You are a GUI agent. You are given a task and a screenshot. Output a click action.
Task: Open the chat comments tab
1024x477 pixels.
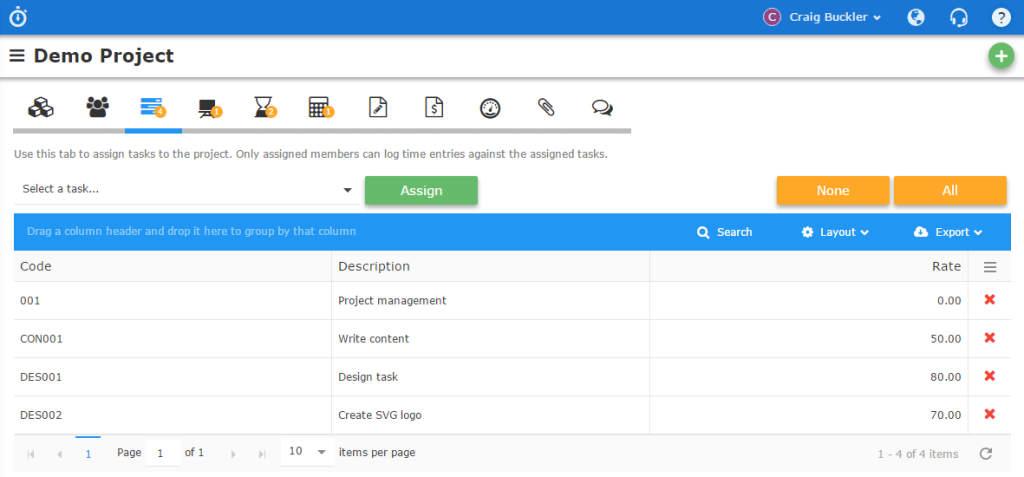[x=602, y=108]
